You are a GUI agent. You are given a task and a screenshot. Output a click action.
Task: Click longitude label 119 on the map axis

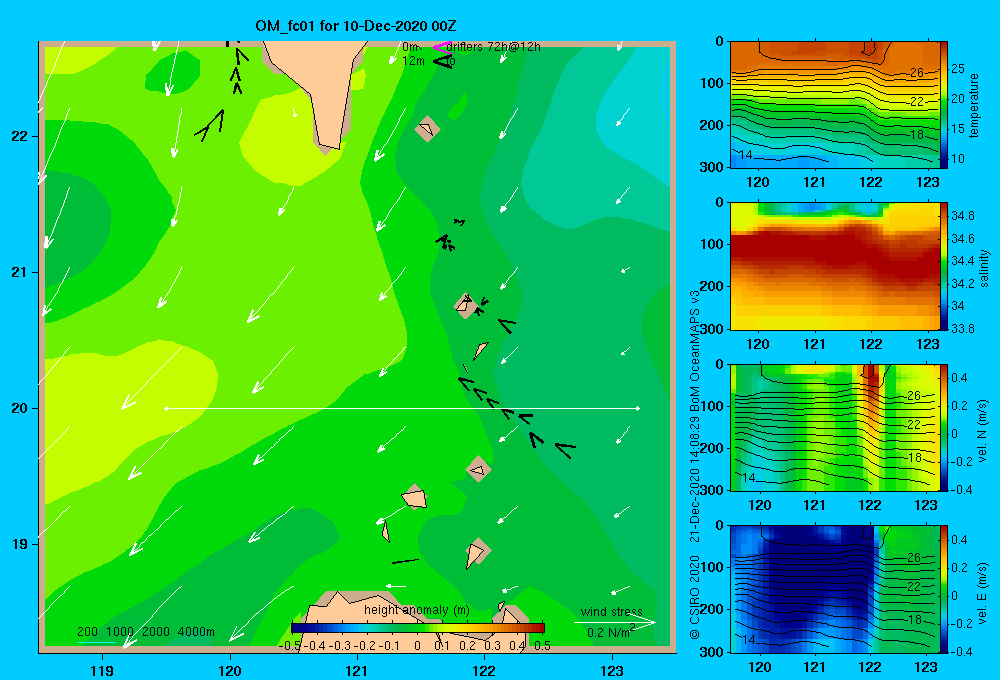(x=102, y=671)
